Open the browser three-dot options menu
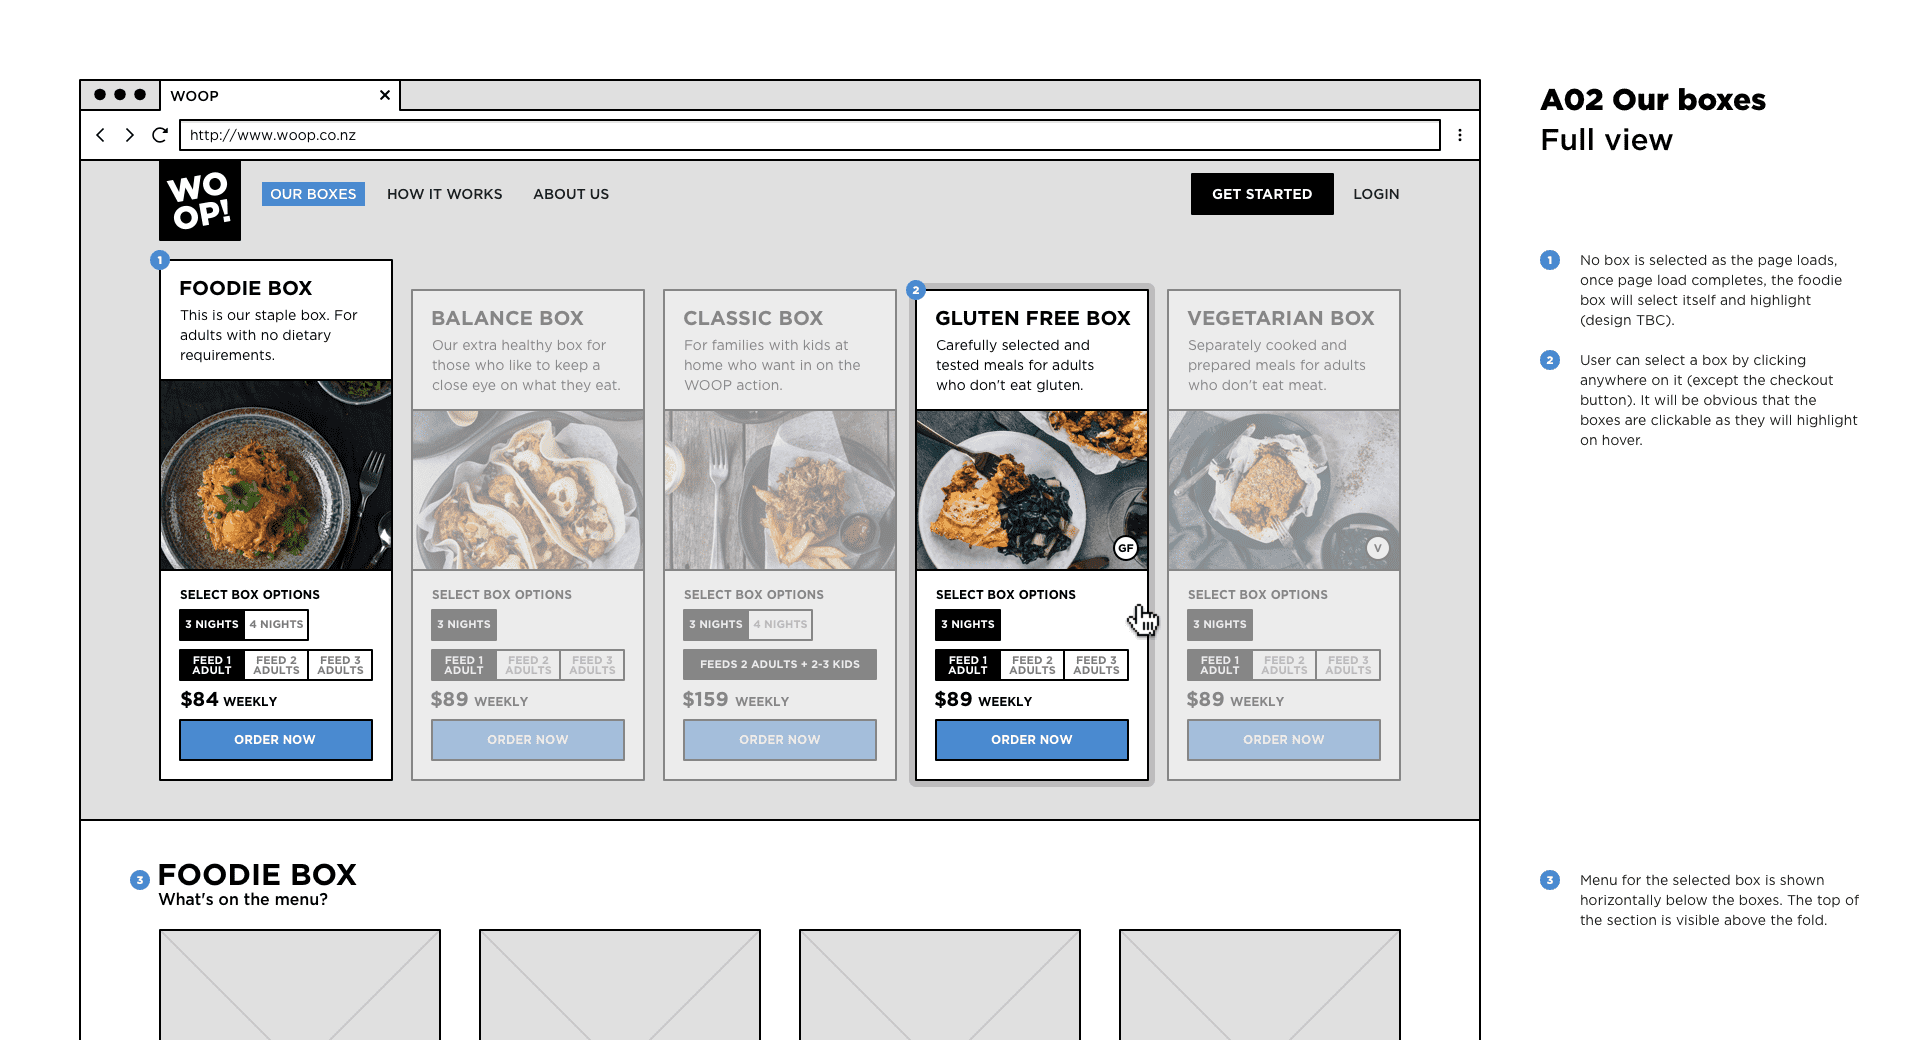Screen dimensions: 1920x1040 1460,135
